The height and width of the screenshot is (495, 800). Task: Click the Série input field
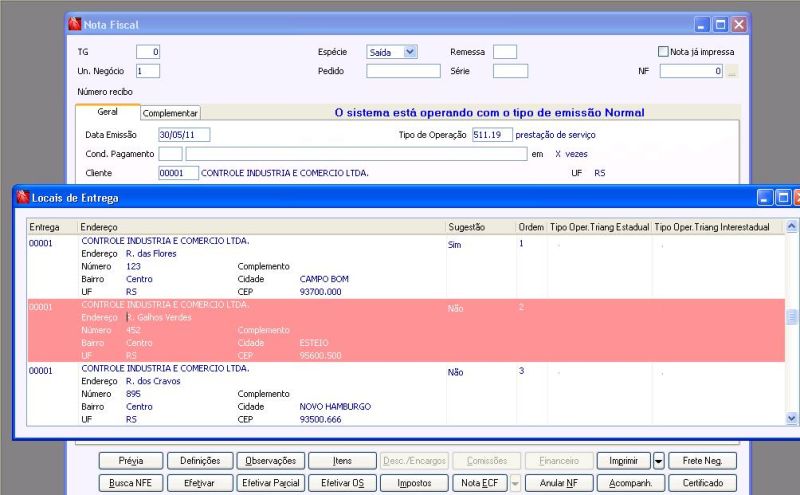(x=510, y=71)
